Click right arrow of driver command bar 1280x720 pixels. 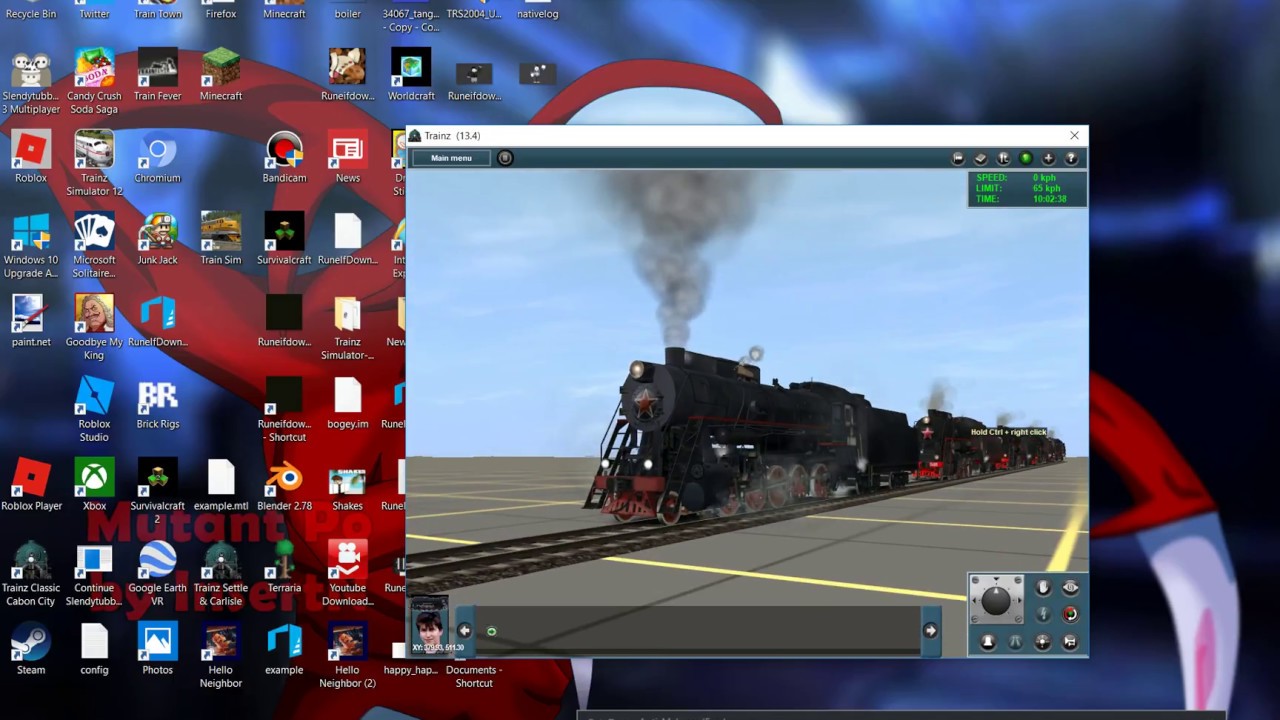coord(930,631)
